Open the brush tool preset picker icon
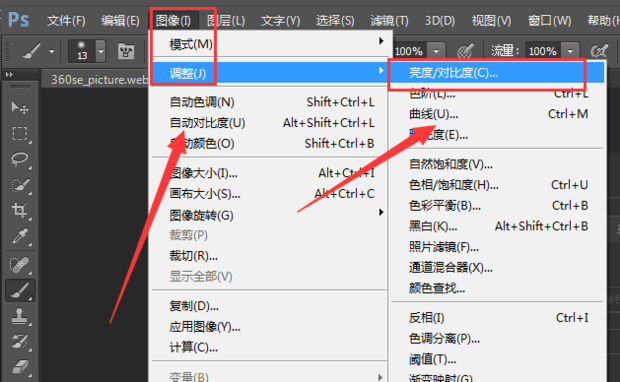Image resolution: width=620 pixels, height=382 pixels. pos(32,51)
